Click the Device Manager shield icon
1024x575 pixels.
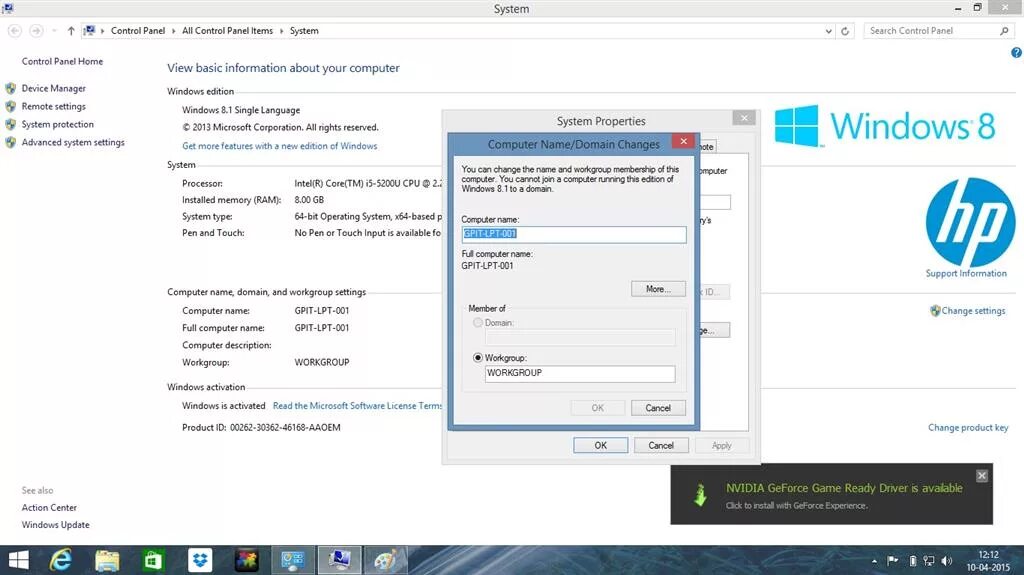tap(10, 88)
